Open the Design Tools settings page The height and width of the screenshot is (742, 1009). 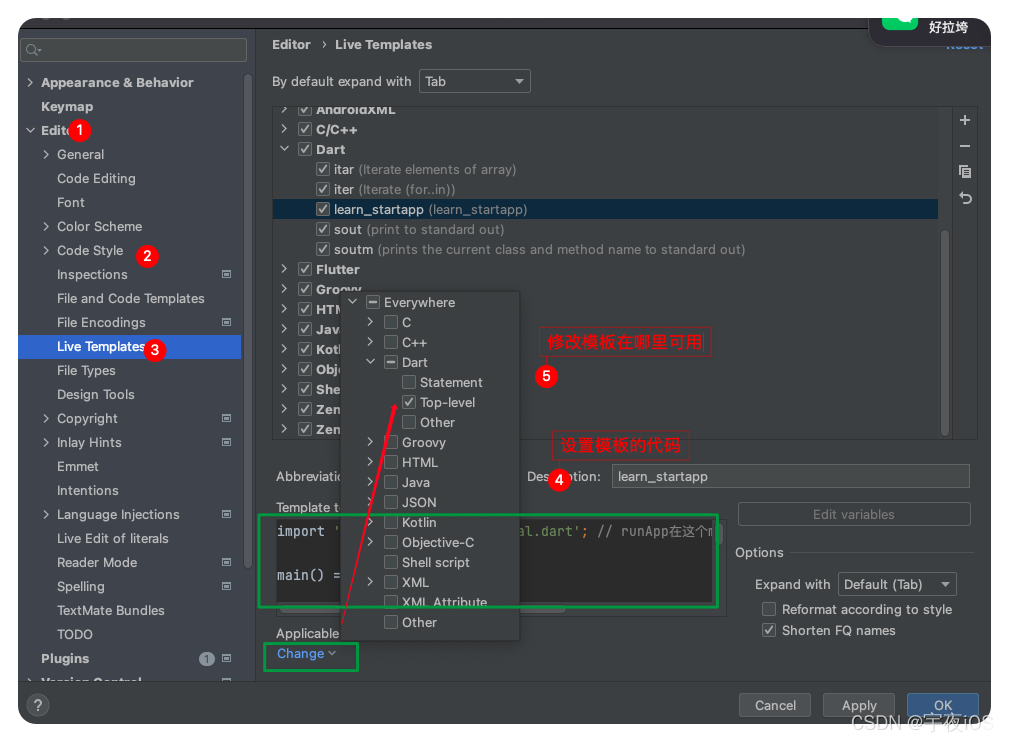point(96,394)
